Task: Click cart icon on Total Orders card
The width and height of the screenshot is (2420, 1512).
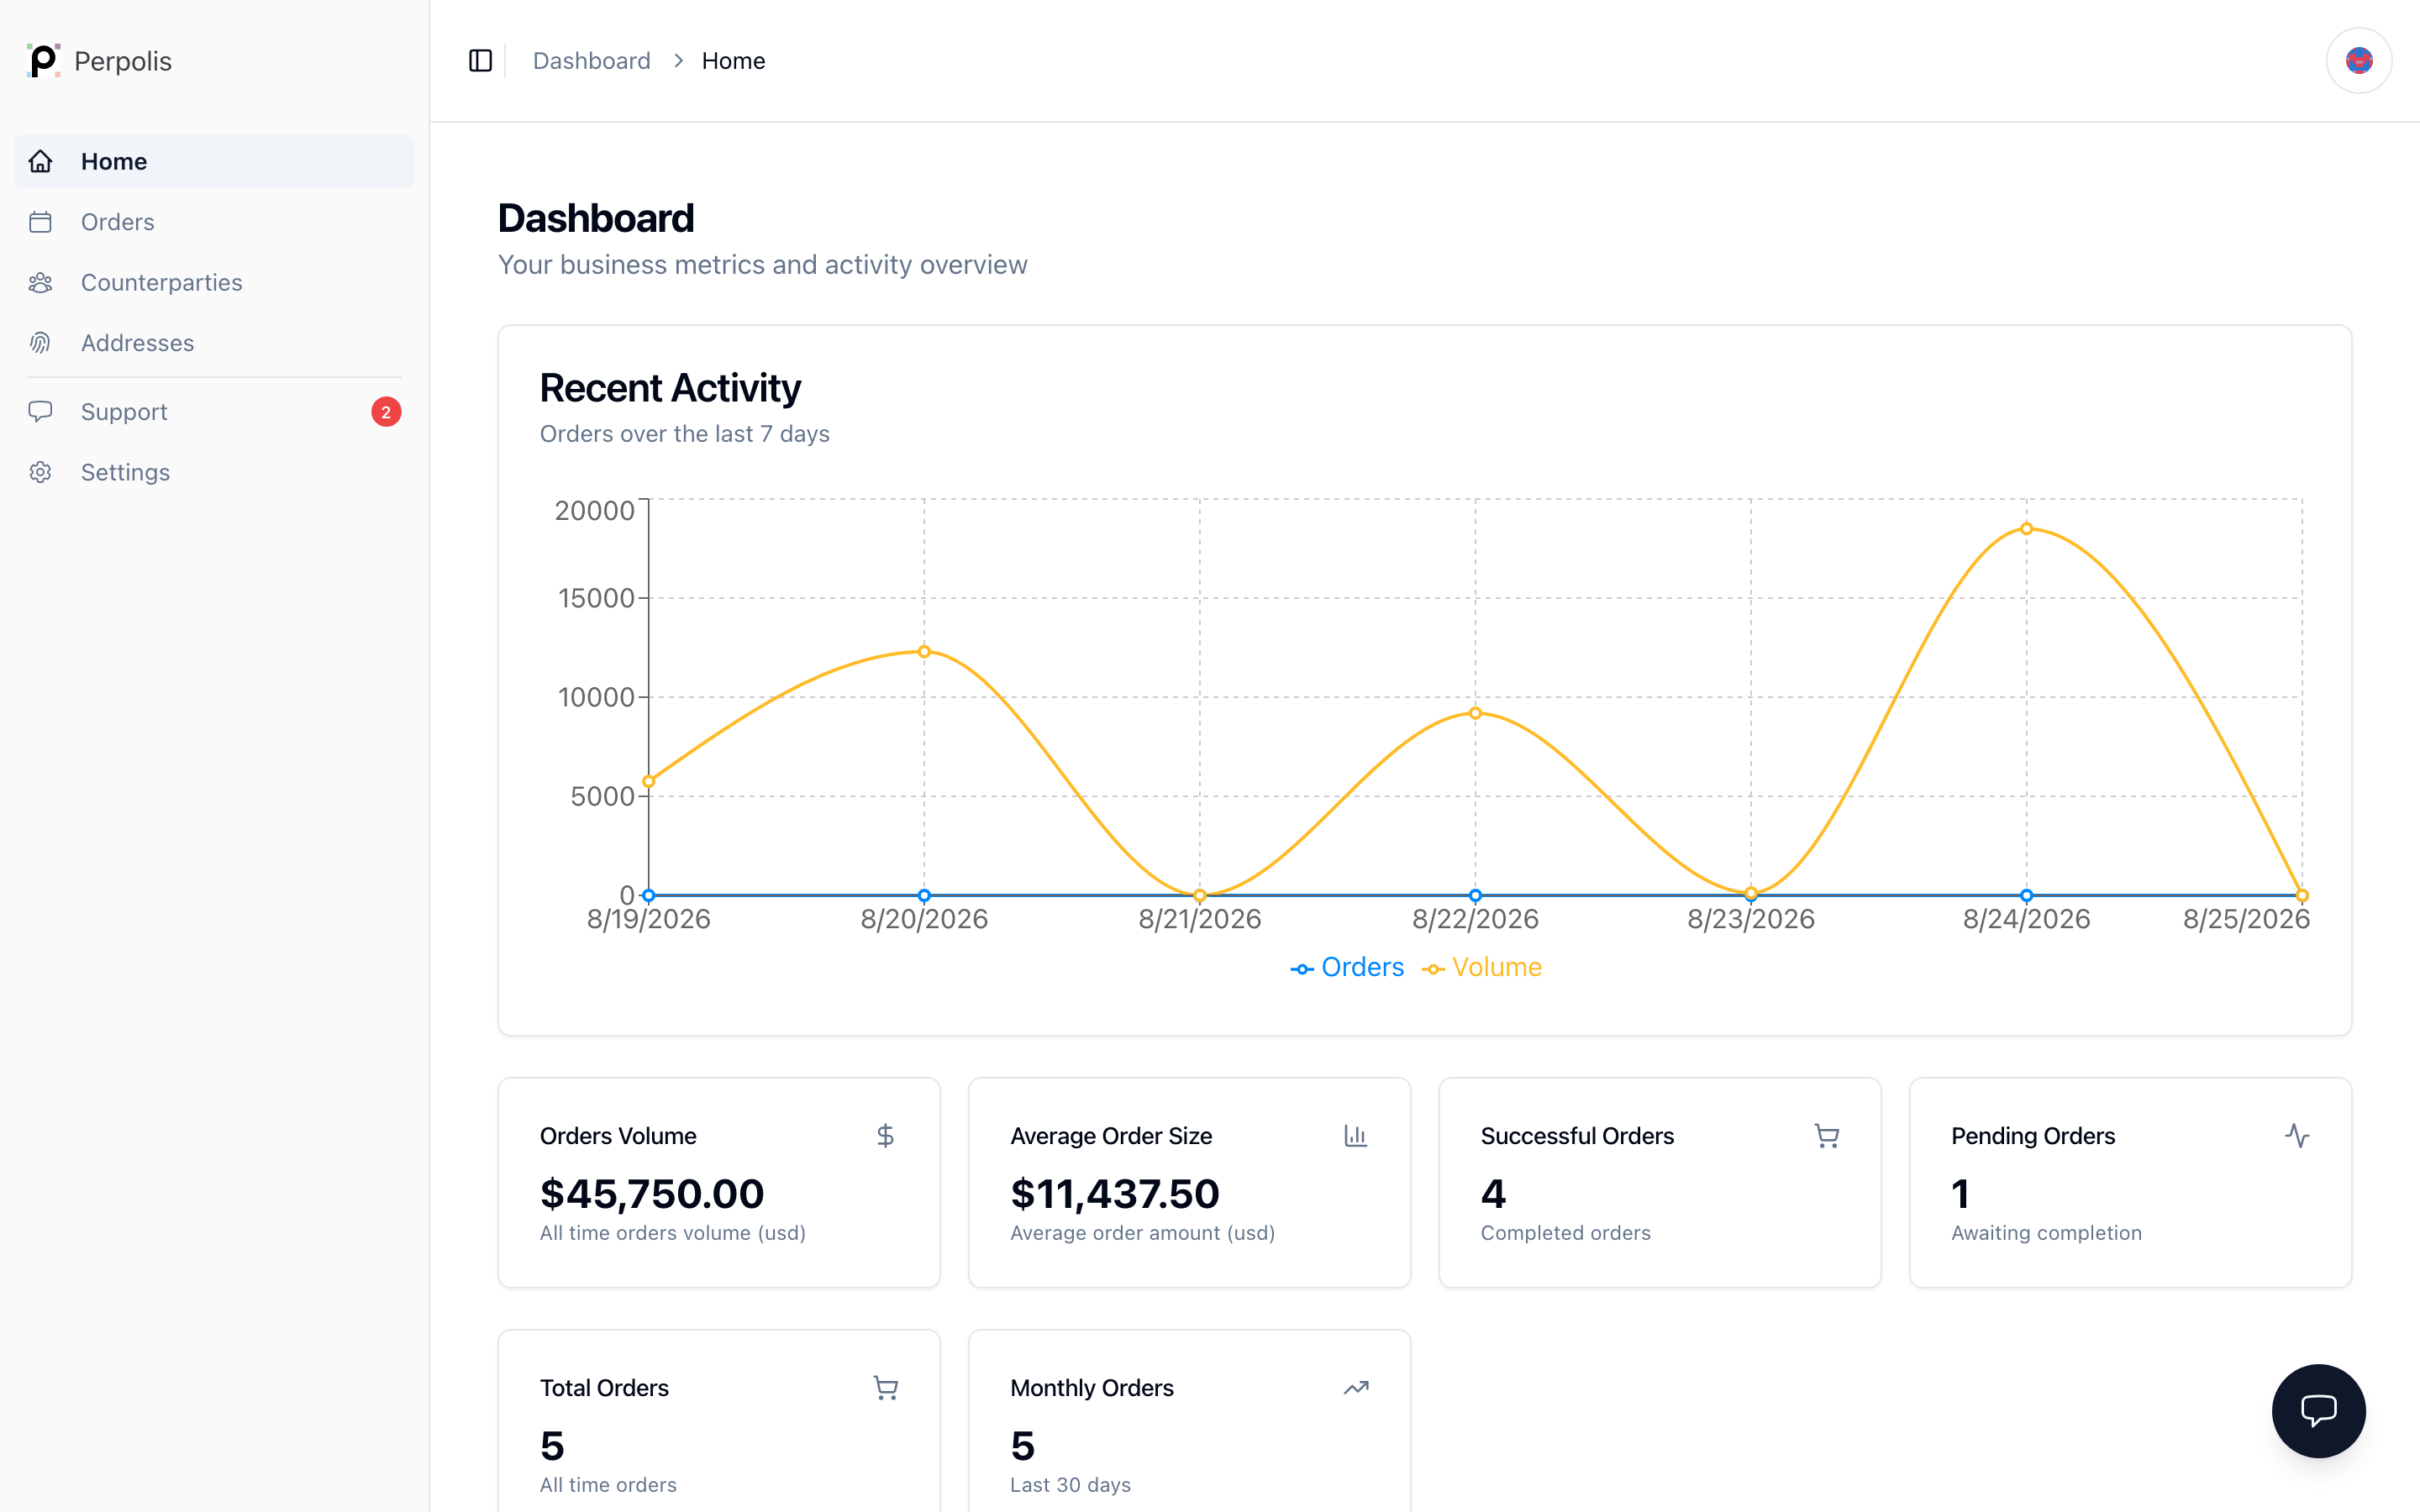Action: [x=885, y=1388]
